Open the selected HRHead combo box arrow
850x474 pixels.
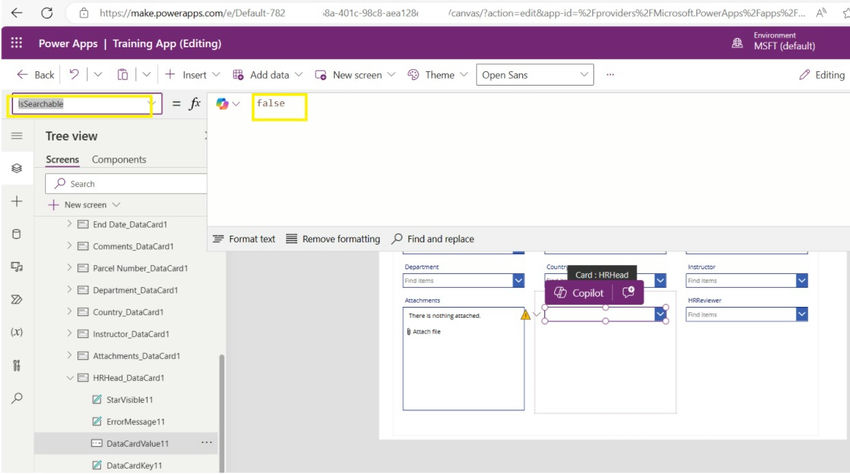660,314
